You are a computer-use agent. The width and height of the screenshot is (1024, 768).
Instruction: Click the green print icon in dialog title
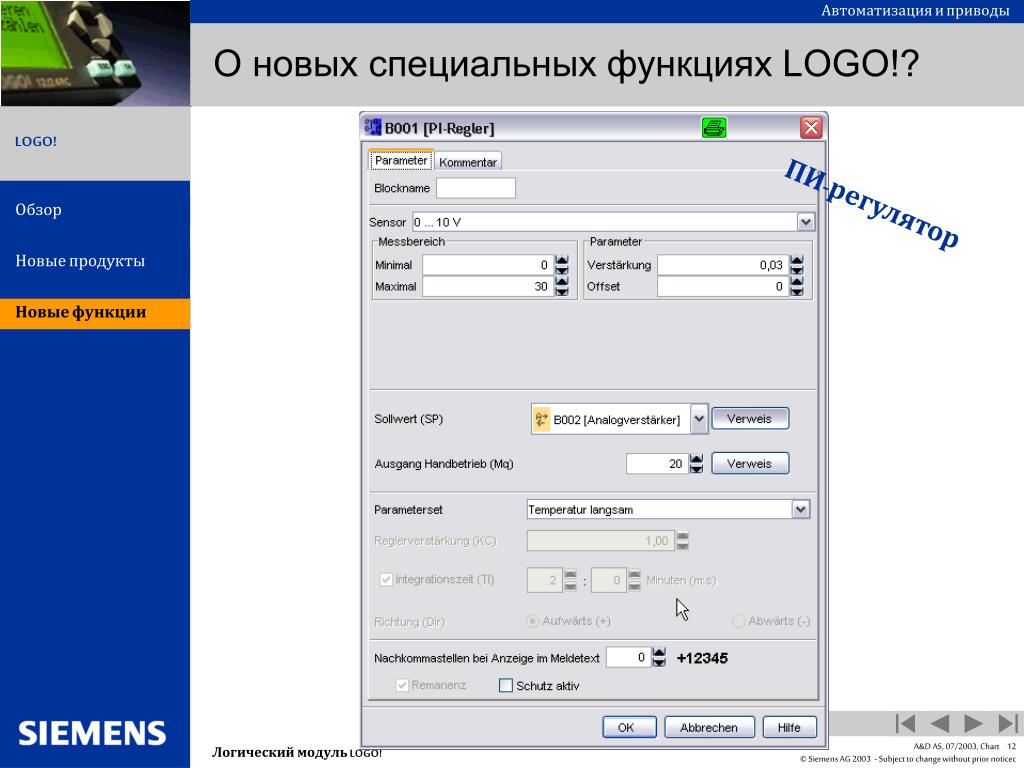714,127
